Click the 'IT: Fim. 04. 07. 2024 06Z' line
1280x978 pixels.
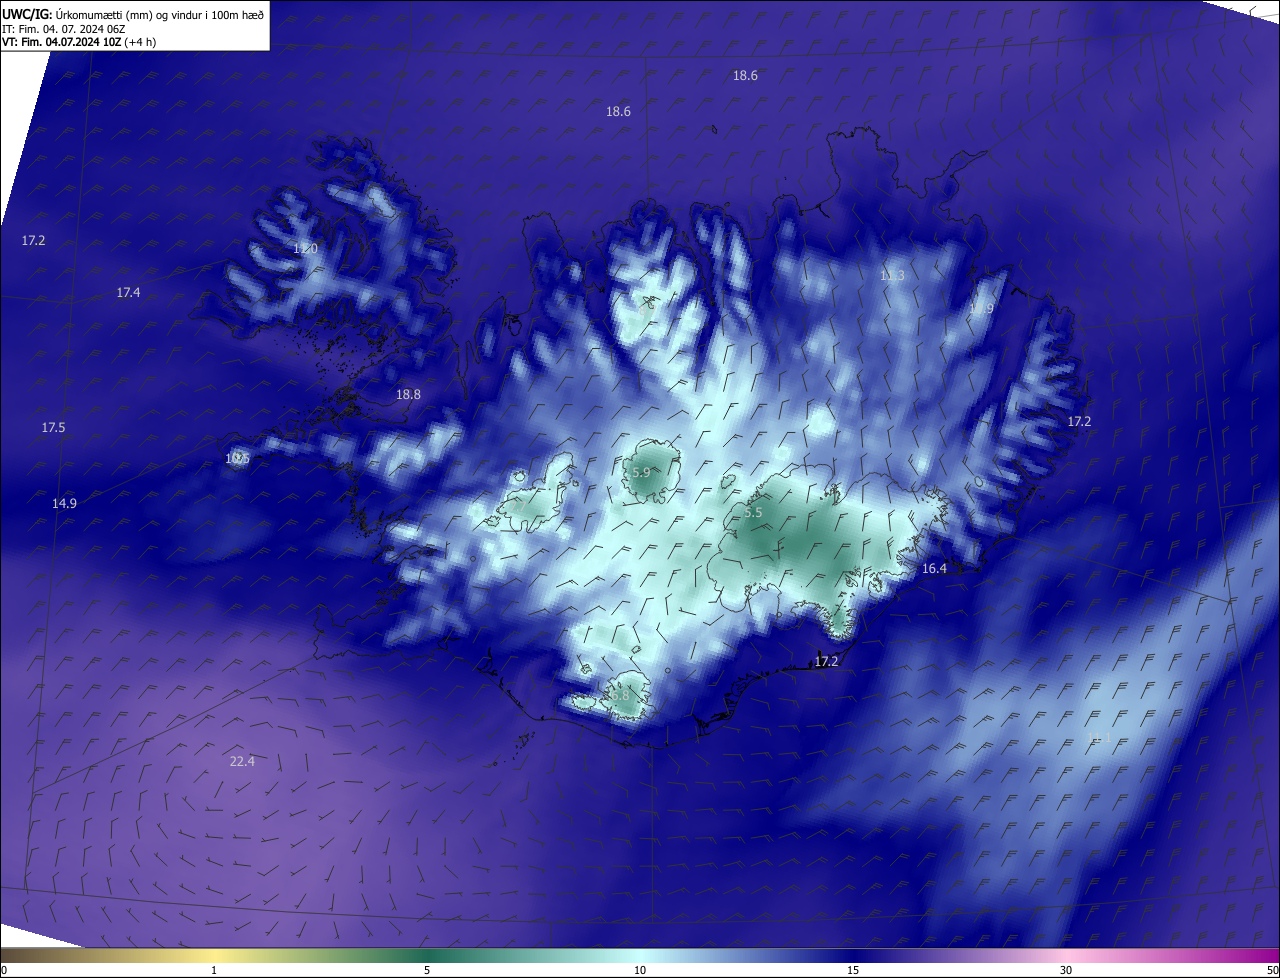(65, 29)
